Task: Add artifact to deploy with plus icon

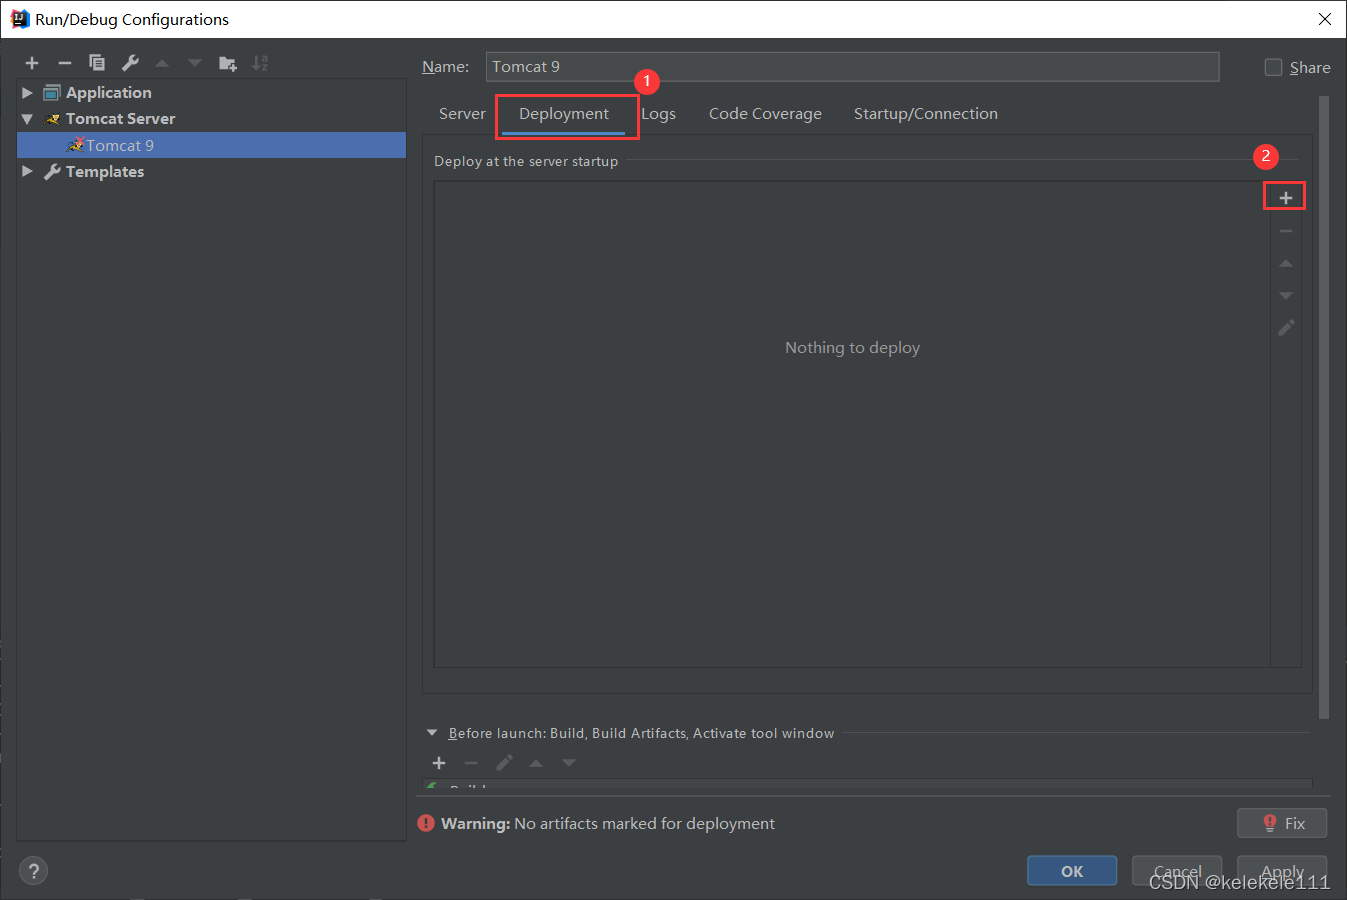Action: click(x=1285, y=198)
